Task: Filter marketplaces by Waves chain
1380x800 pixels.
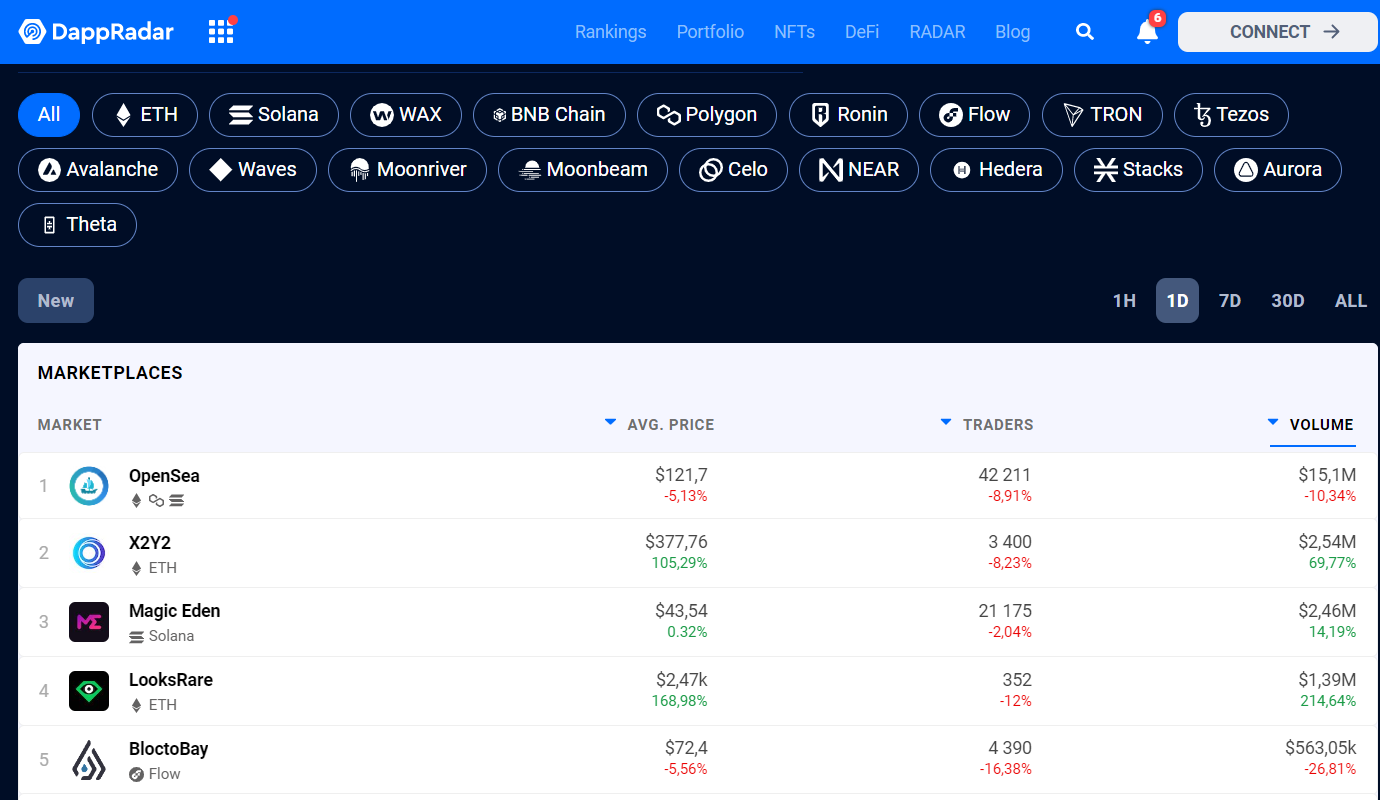Action: (x=253, y=169)
